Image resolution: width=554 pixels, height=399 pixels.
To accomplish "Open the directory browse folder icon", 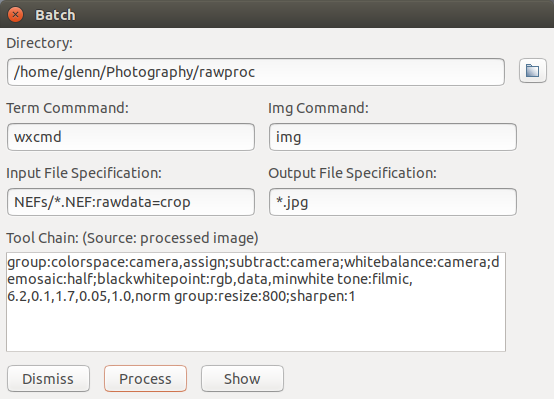I will click(533, 71).
